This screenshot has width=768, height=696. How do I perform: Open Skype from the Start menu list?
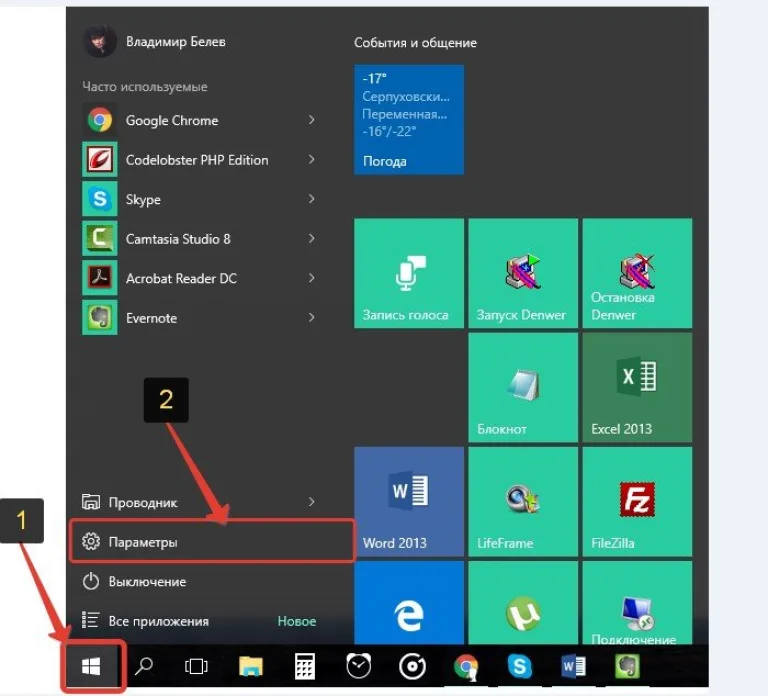click(198, 199)
